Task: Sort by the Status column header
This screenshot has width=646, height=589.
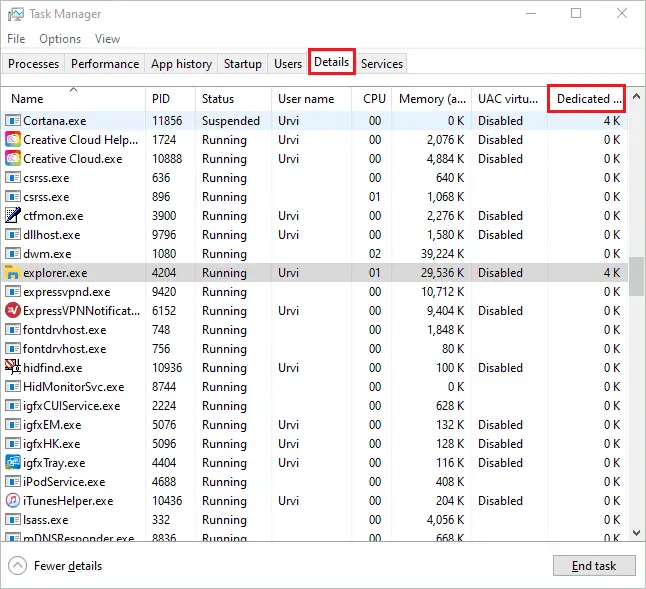Action: (234, 99)
